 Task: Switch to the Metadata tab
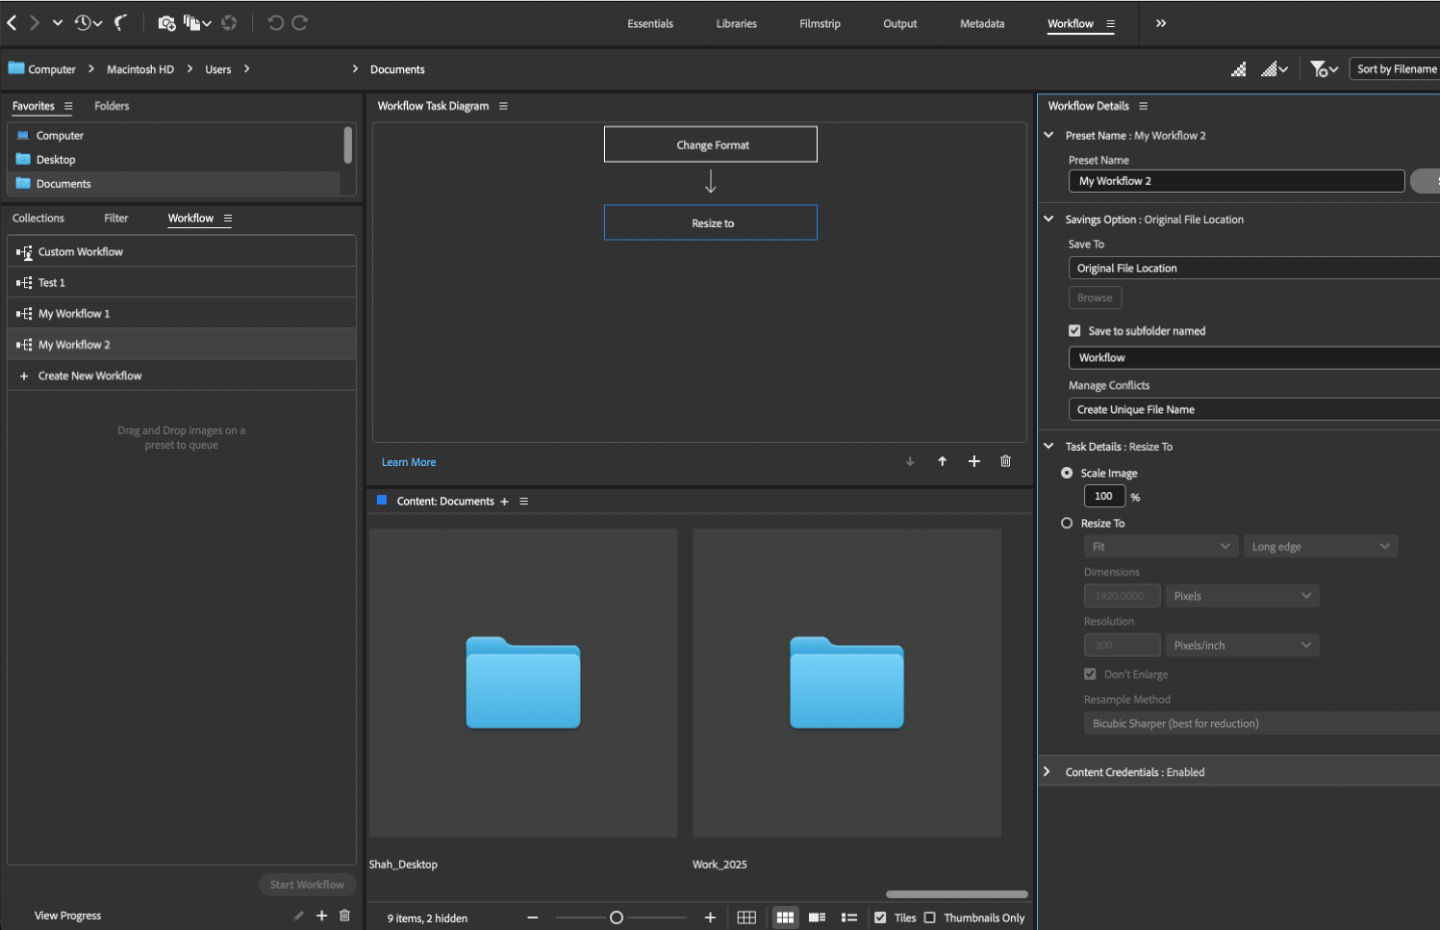coord(981,23)
